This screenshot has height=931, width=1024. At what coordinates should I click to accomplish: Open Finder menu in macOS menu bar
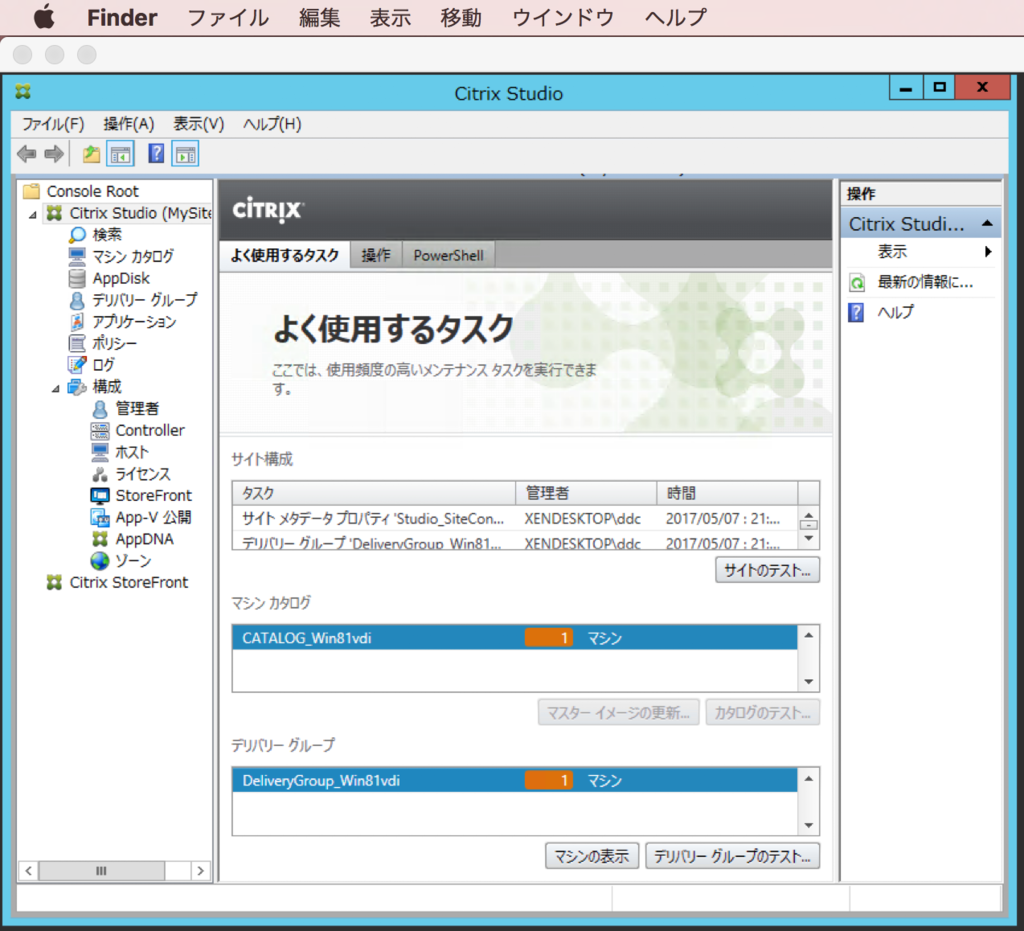click(122, 17)
